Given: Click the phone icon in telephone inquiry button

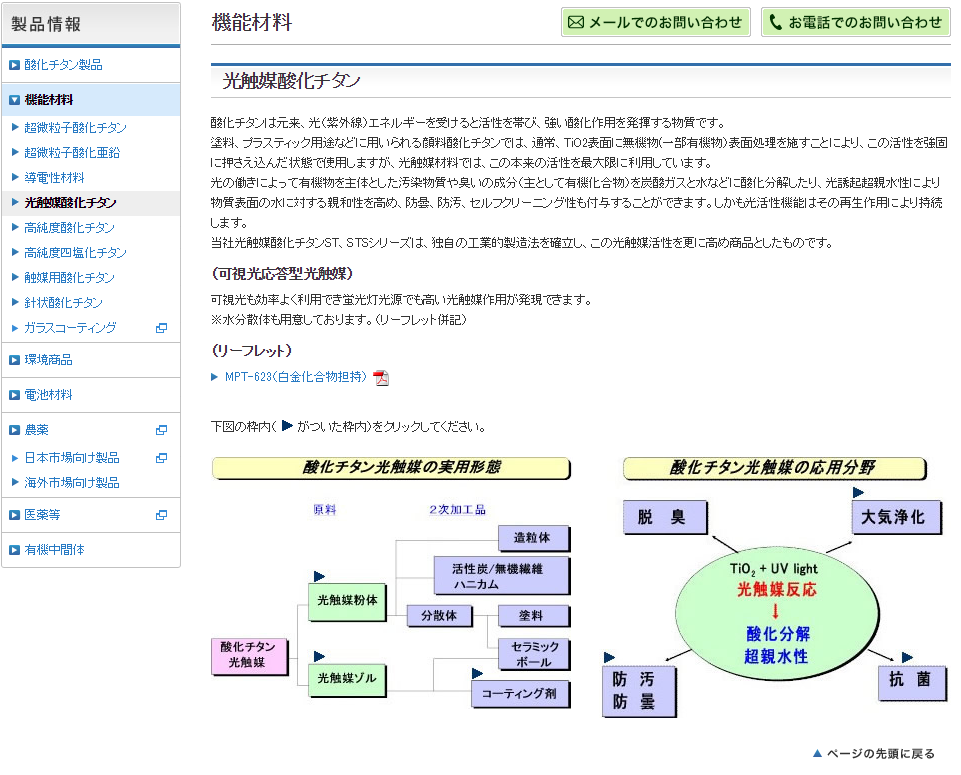Looking at the screenshot, I should click(775, 23).
